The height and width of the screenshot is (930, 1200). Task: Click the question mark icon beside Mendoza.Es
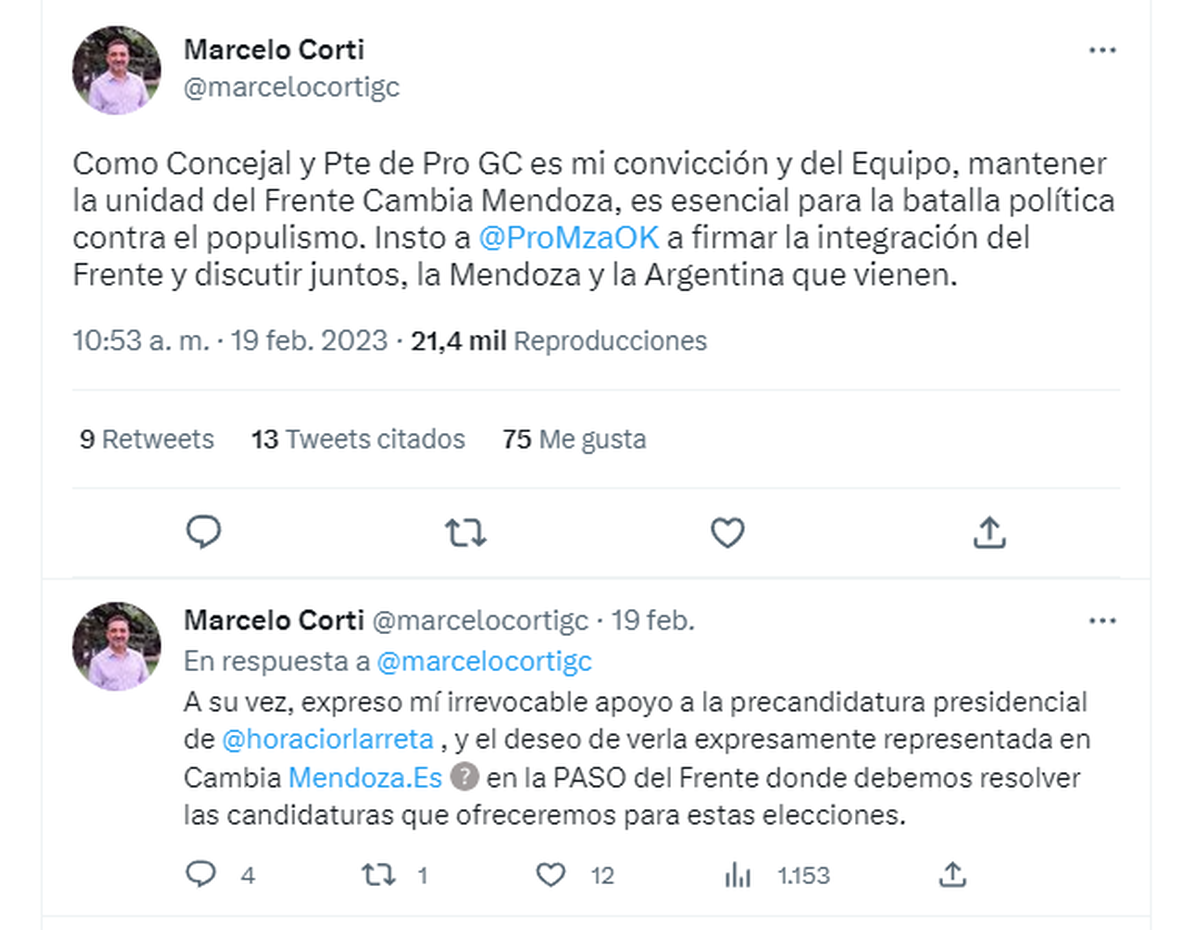(x=463, y=777)
